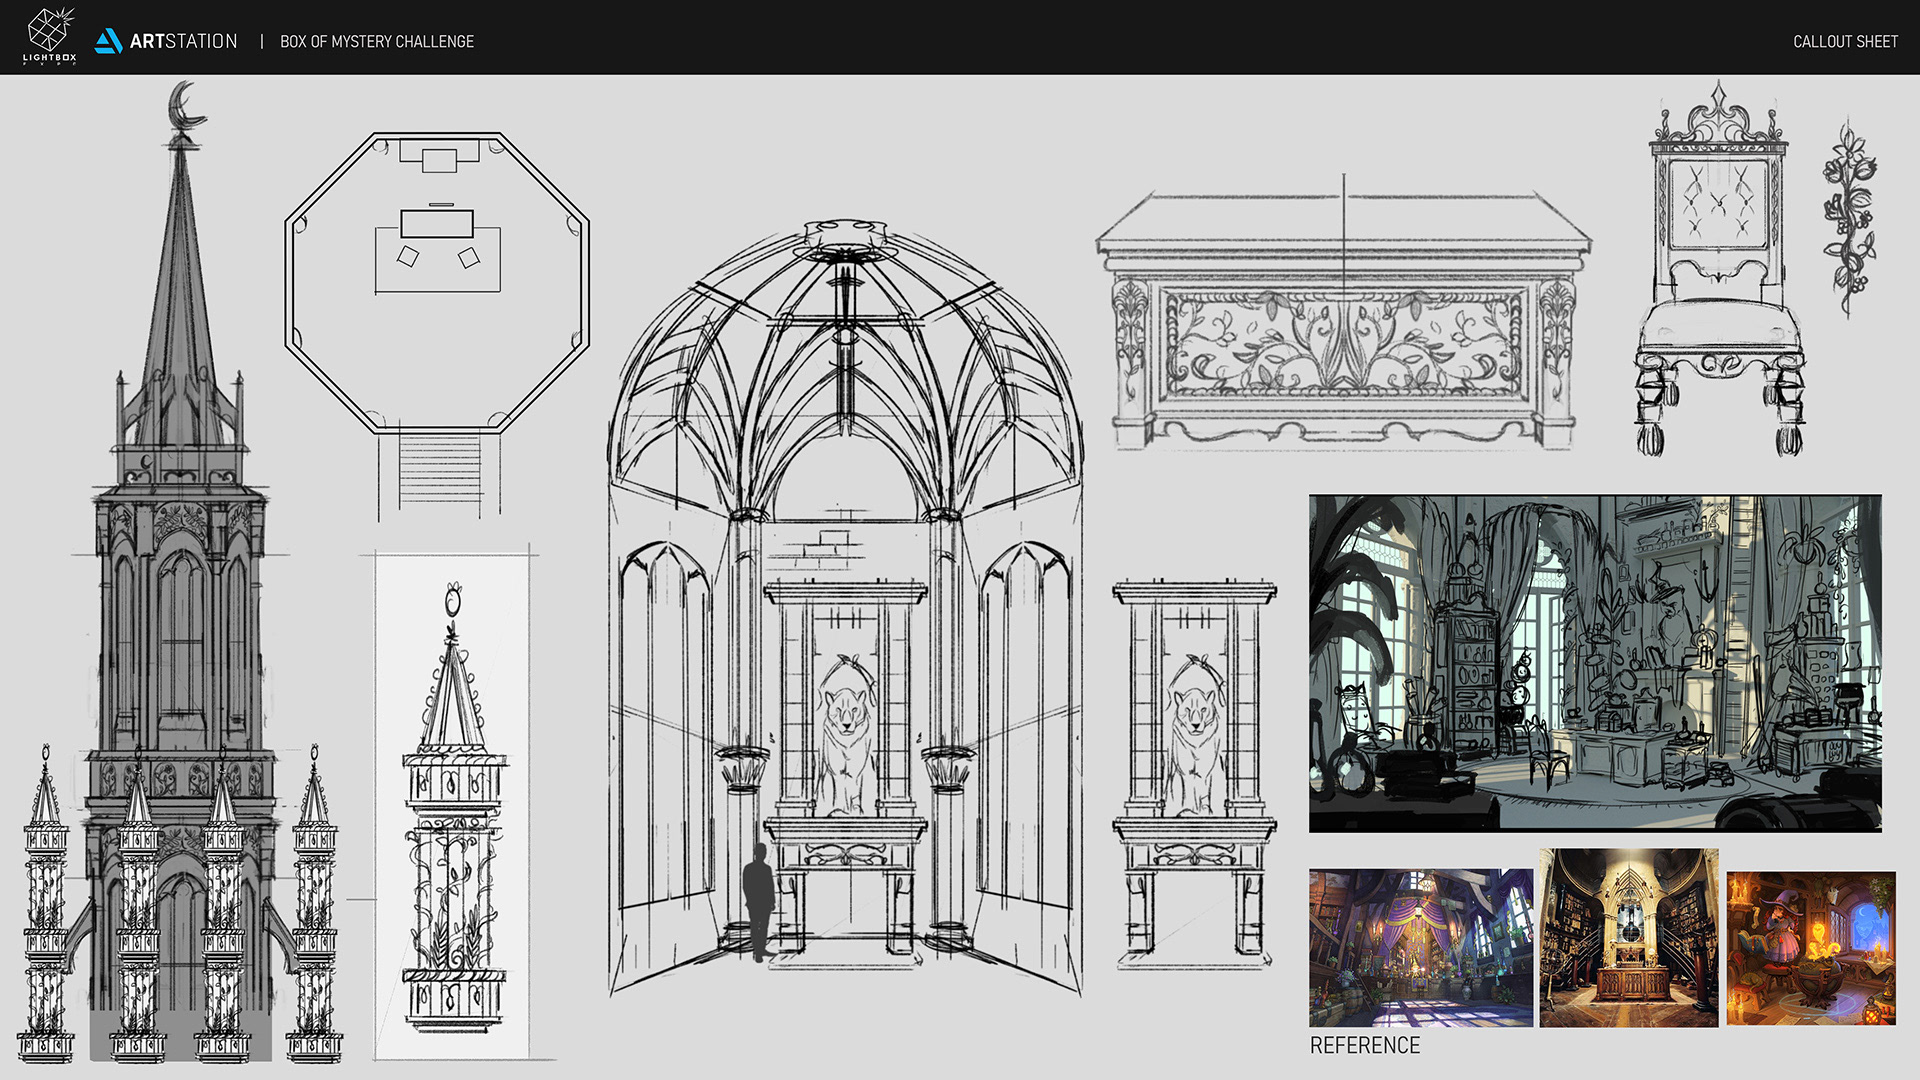Click the ArtStation triangle logo icon
This screenshot has height=1080, width=1920.
[108, 41]
